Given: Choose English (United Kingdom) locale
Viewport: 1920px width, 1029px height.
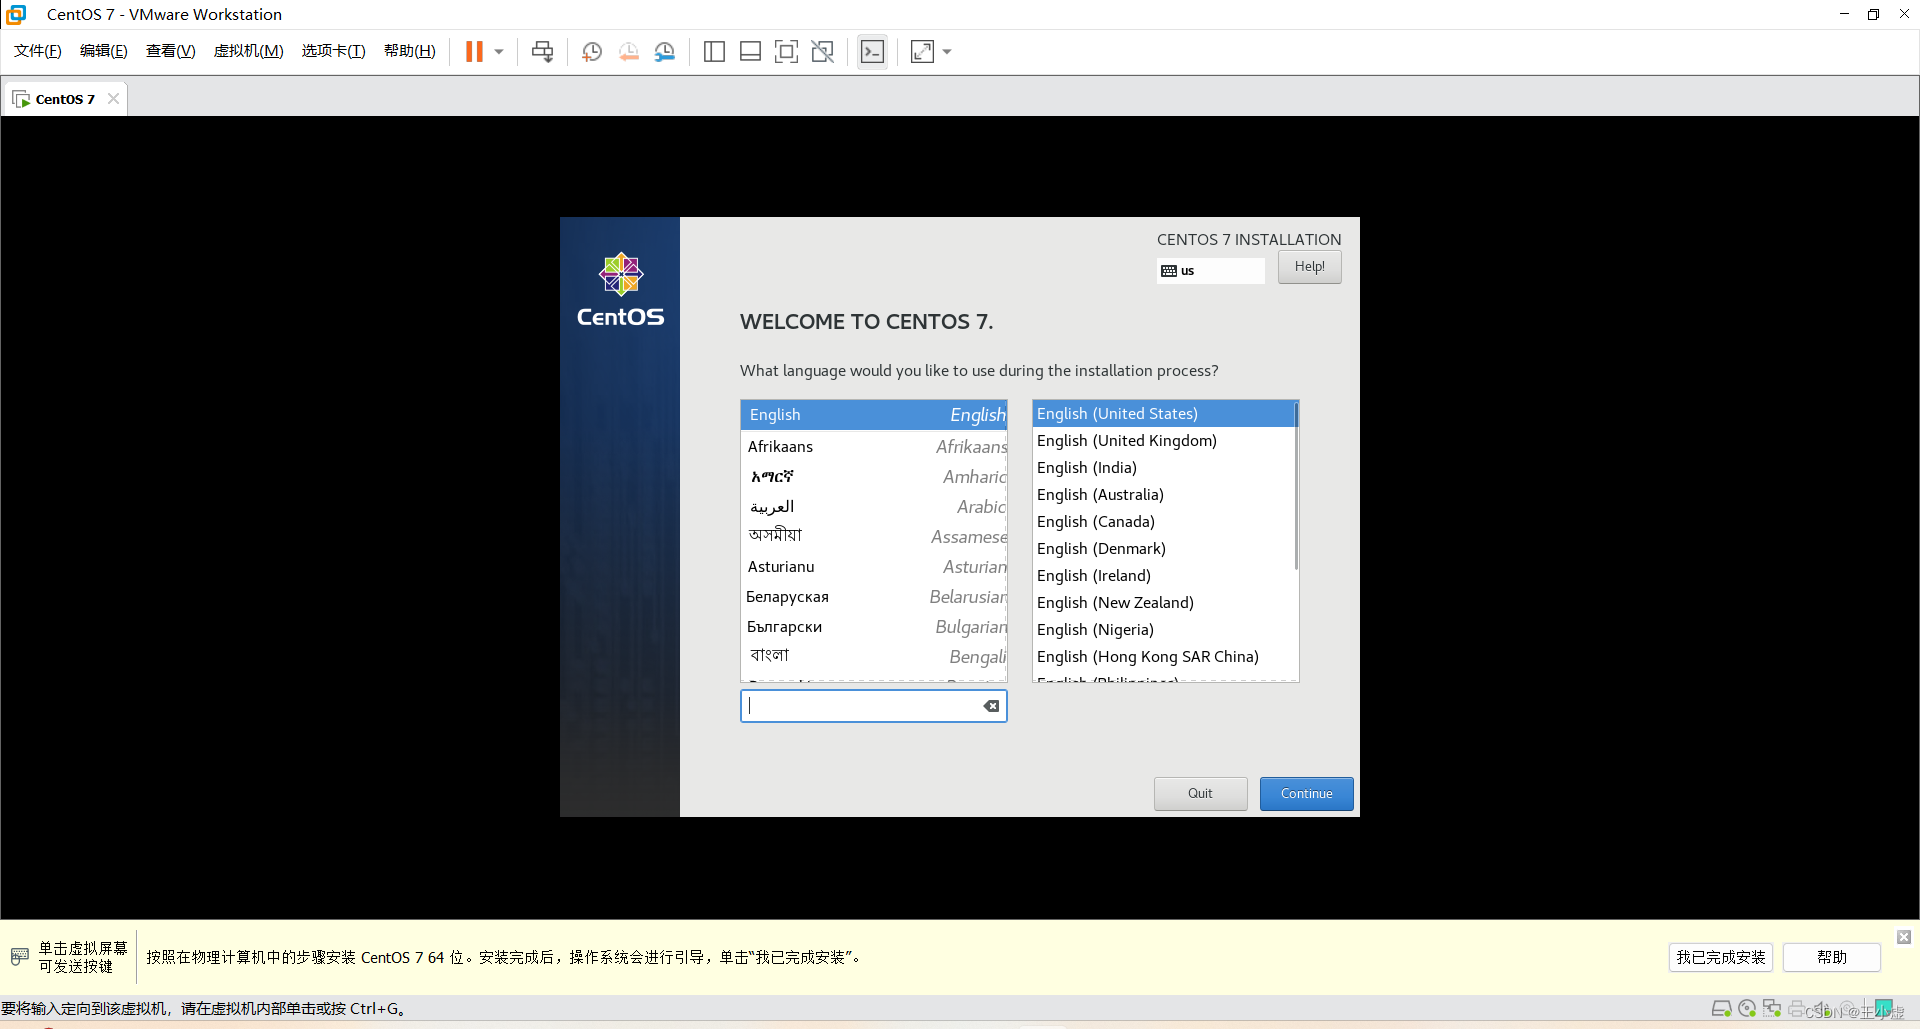Looking at the screenshot, I should point(1163,441).
